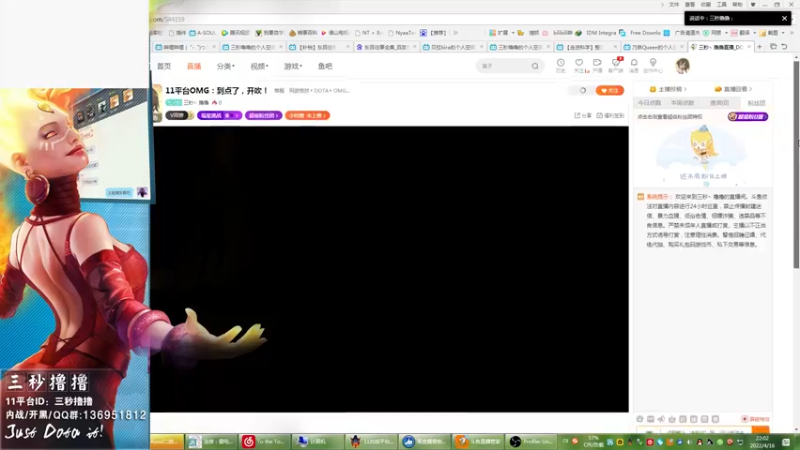Image resolution: width=800 pixels, height=450 pixels.
Task: Focus the site search input field
Action: pyautogui.click(x=504, y=66)
